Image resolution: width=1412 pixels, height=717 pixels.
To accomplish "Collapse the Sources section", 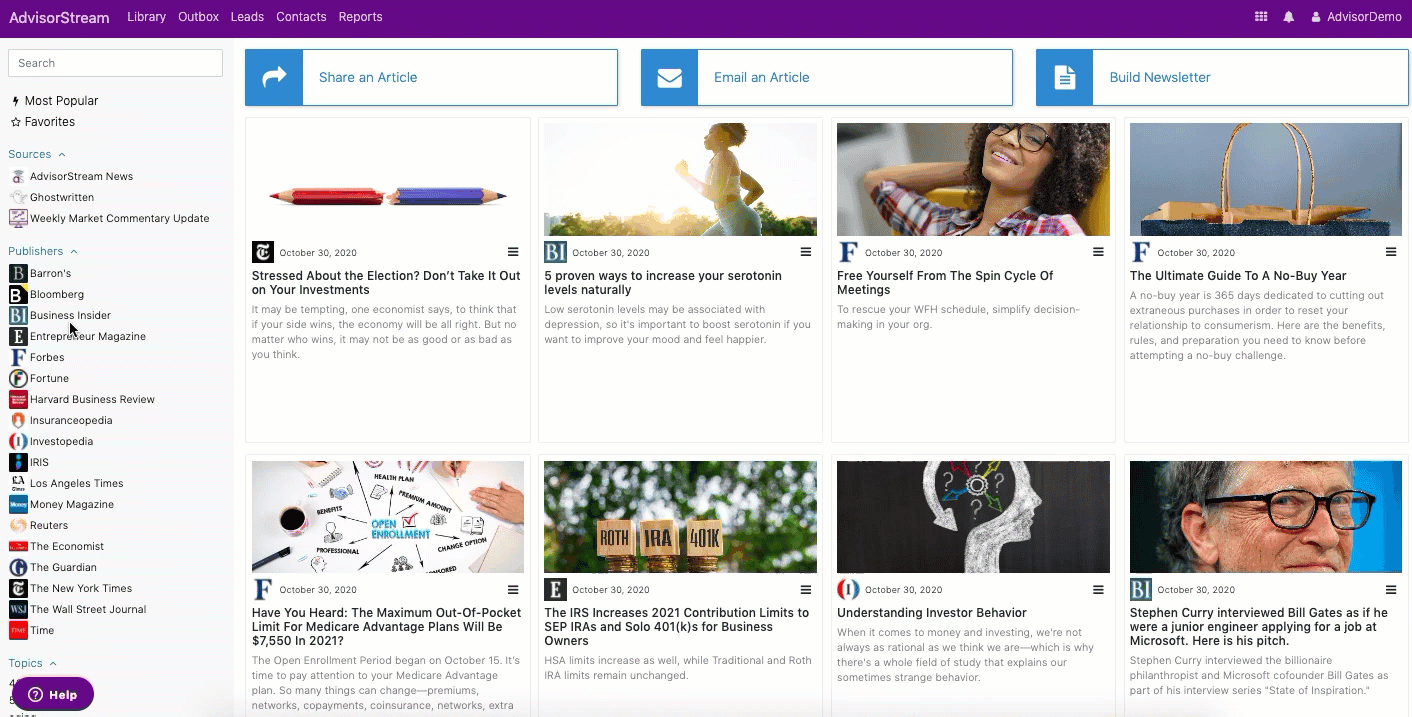I will [37, 154].
